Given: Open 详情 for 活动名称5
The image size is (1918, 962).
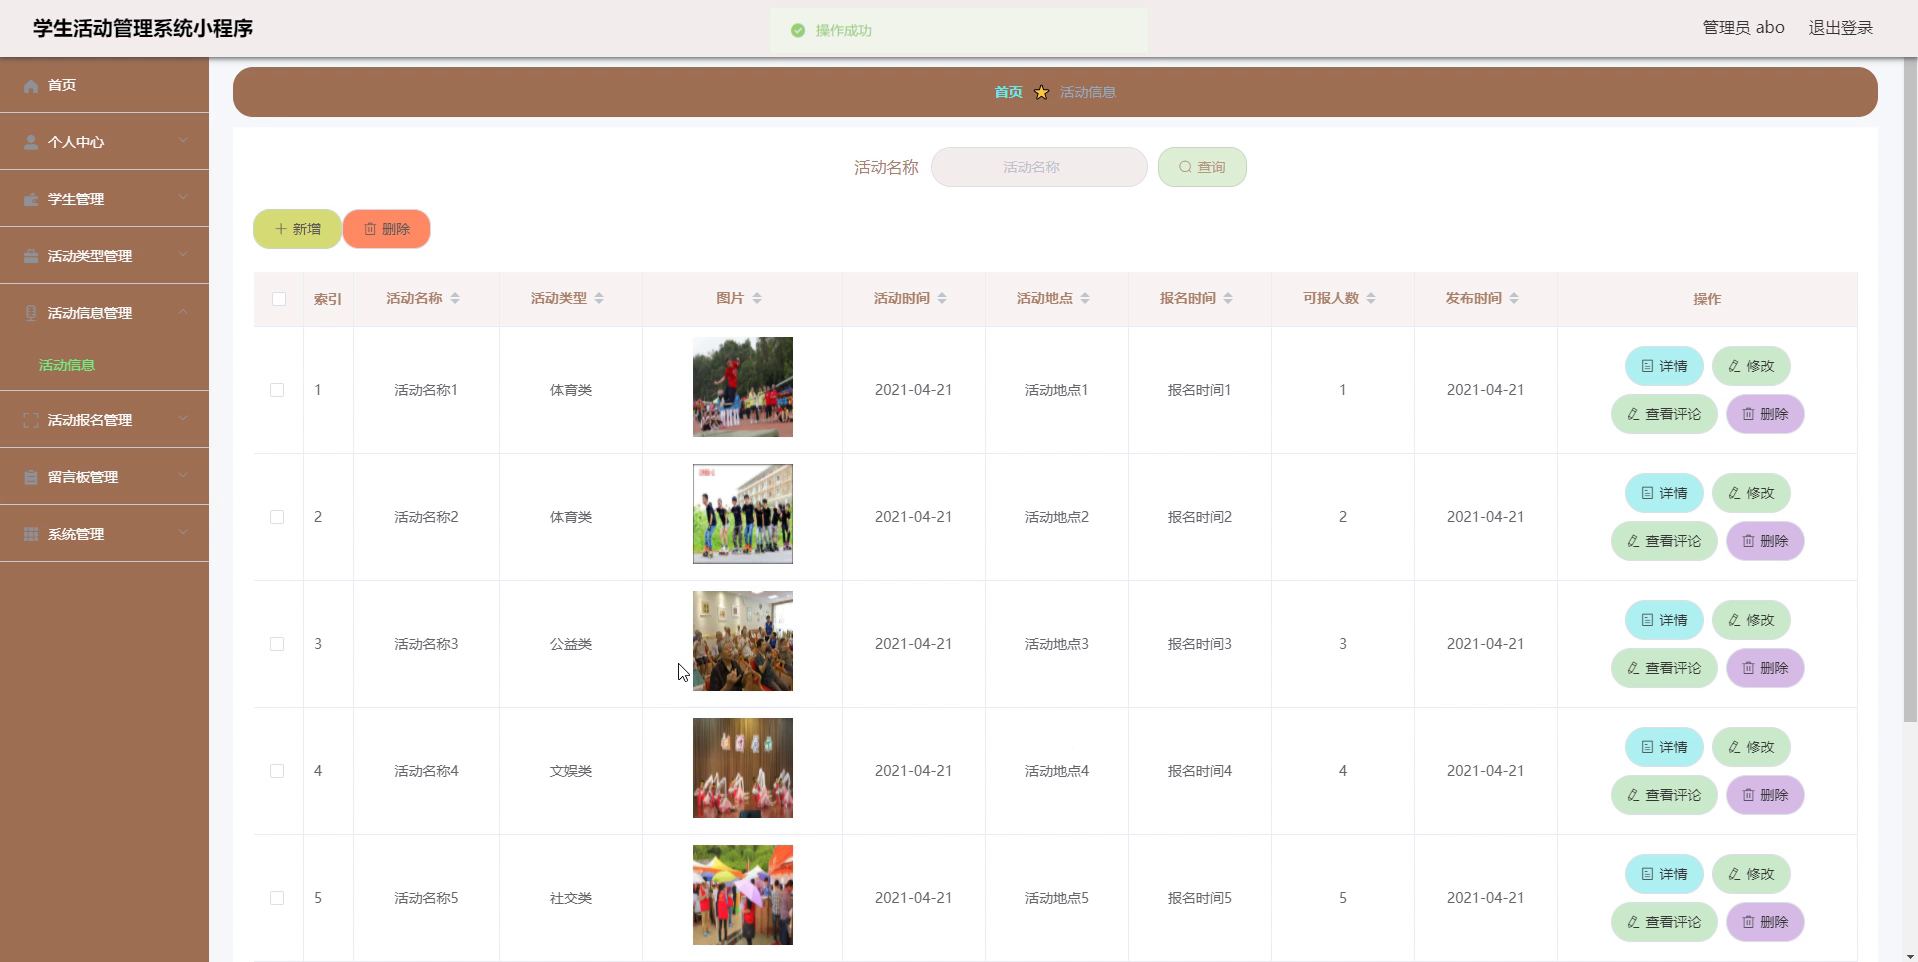Looking at the screenshot, I should coord(1664,874).
